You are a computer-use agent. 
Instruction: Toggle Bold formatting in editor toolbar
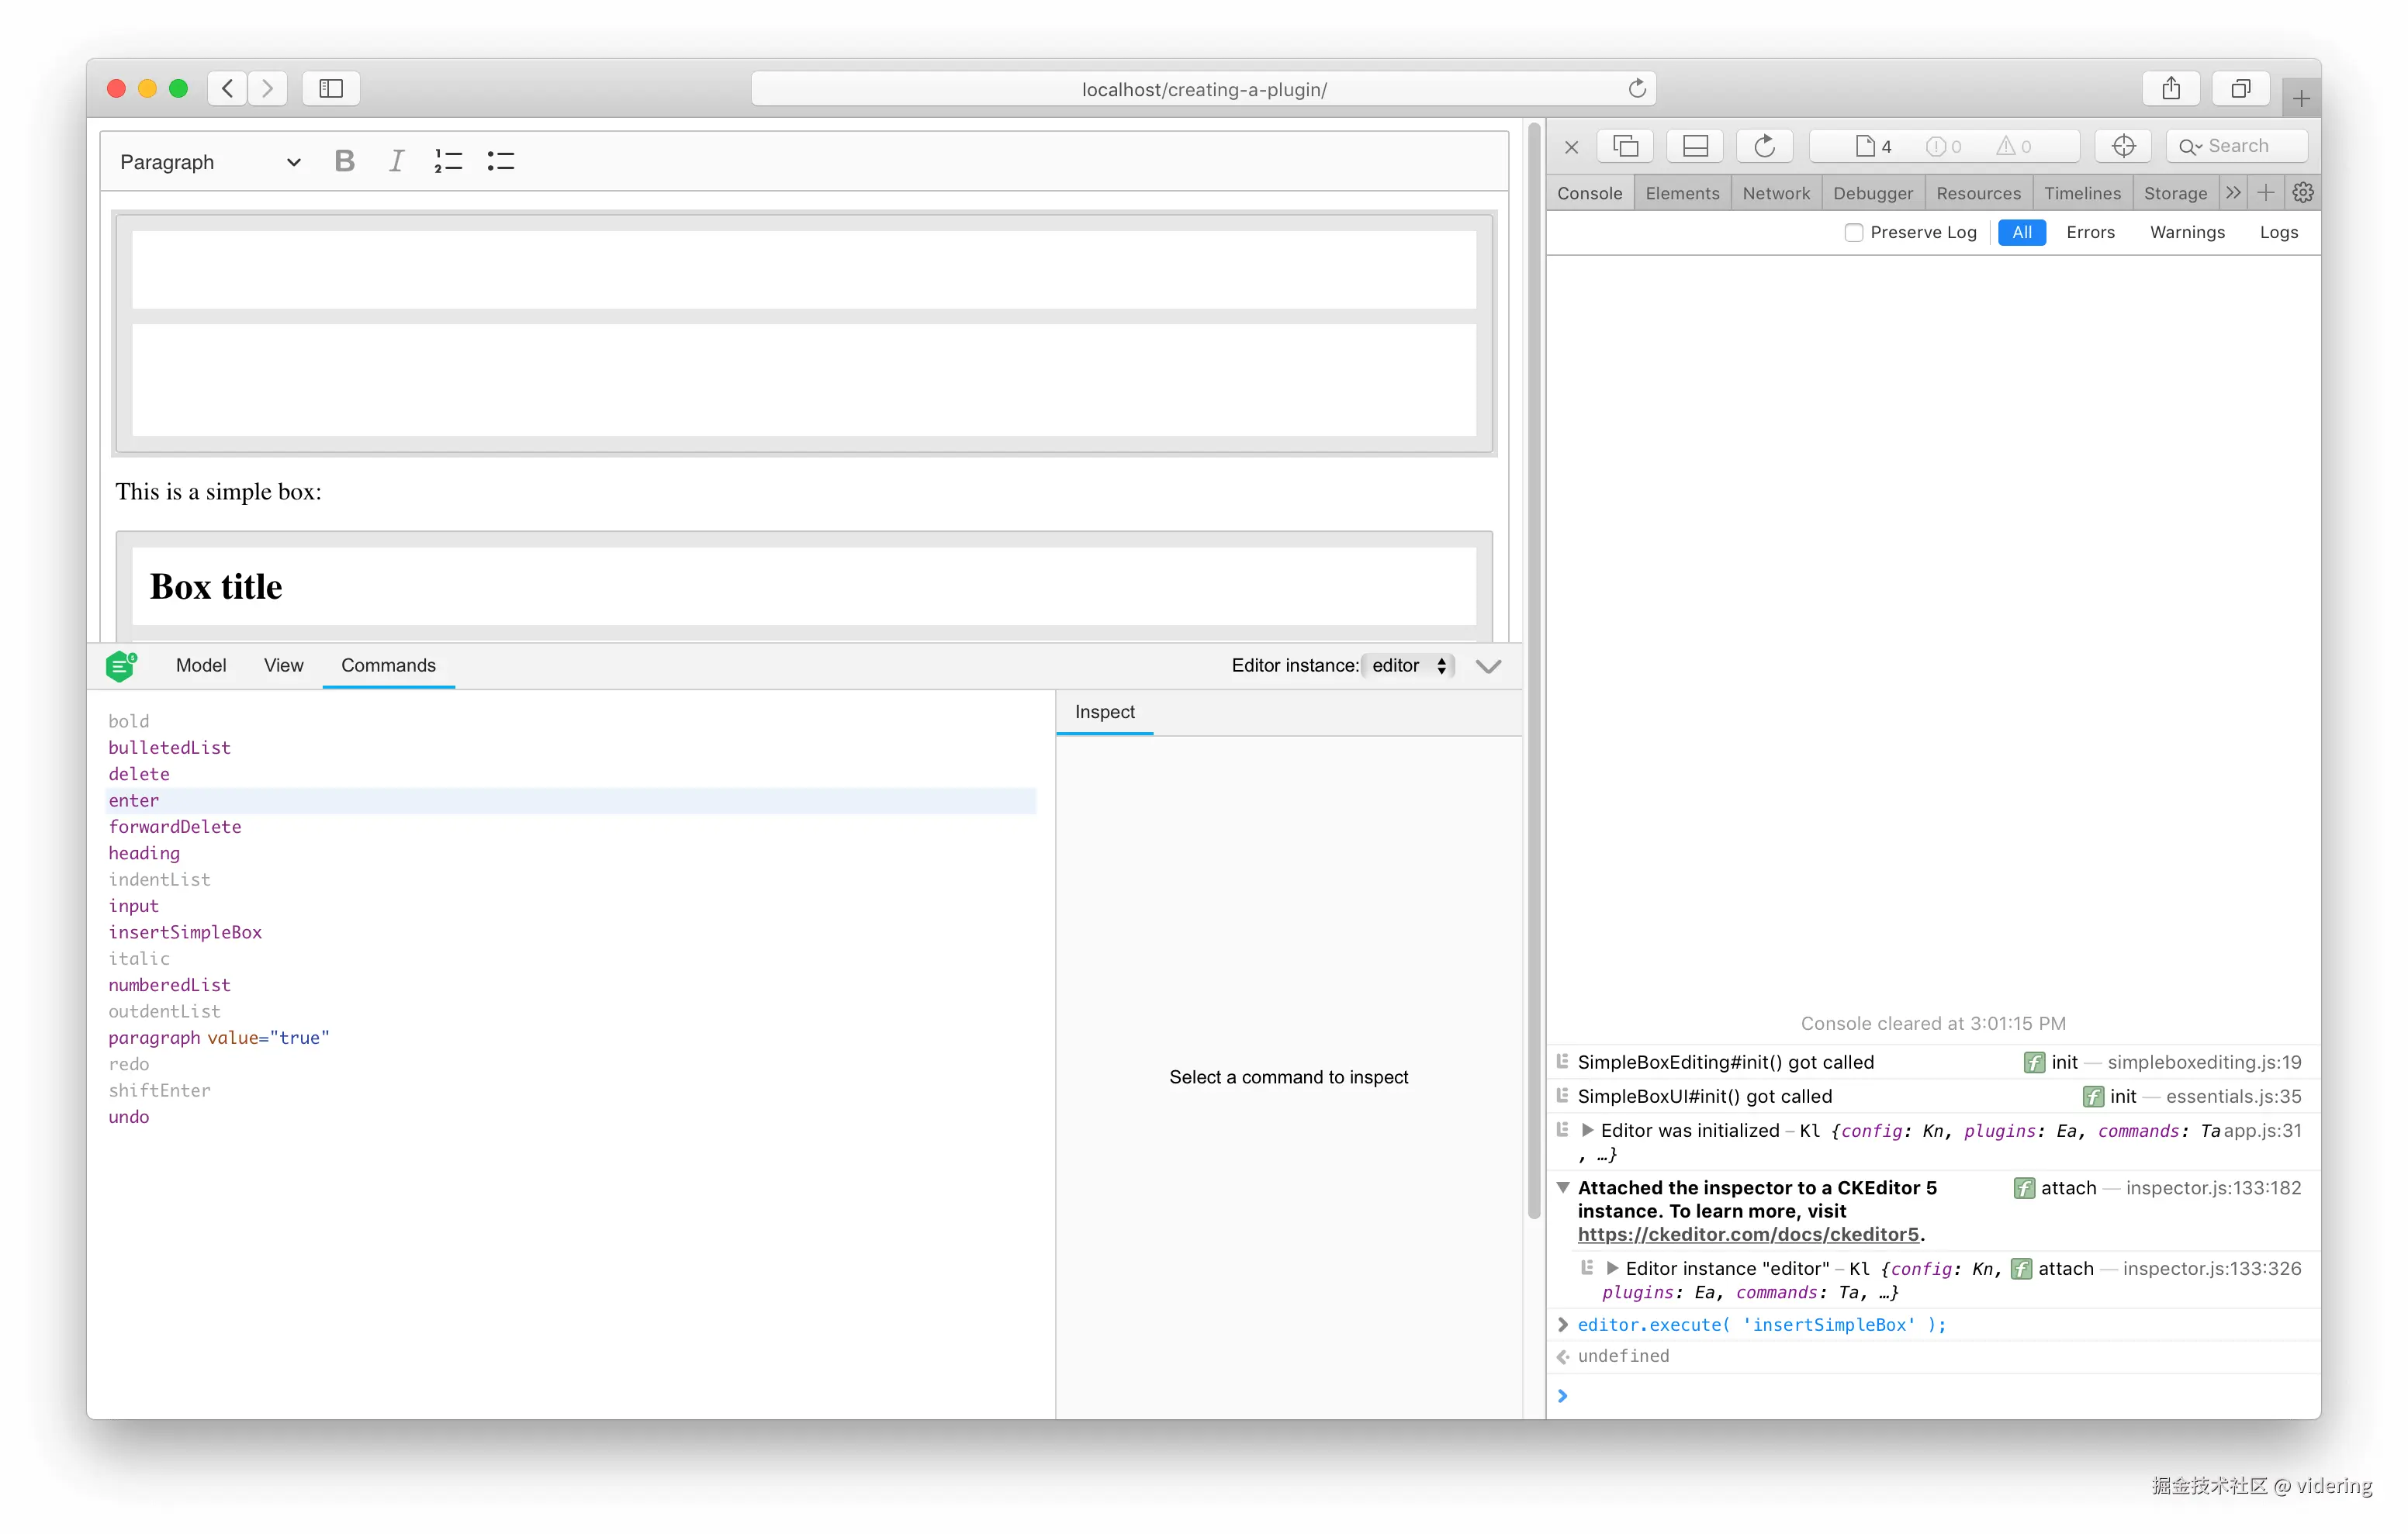[344, 161]
